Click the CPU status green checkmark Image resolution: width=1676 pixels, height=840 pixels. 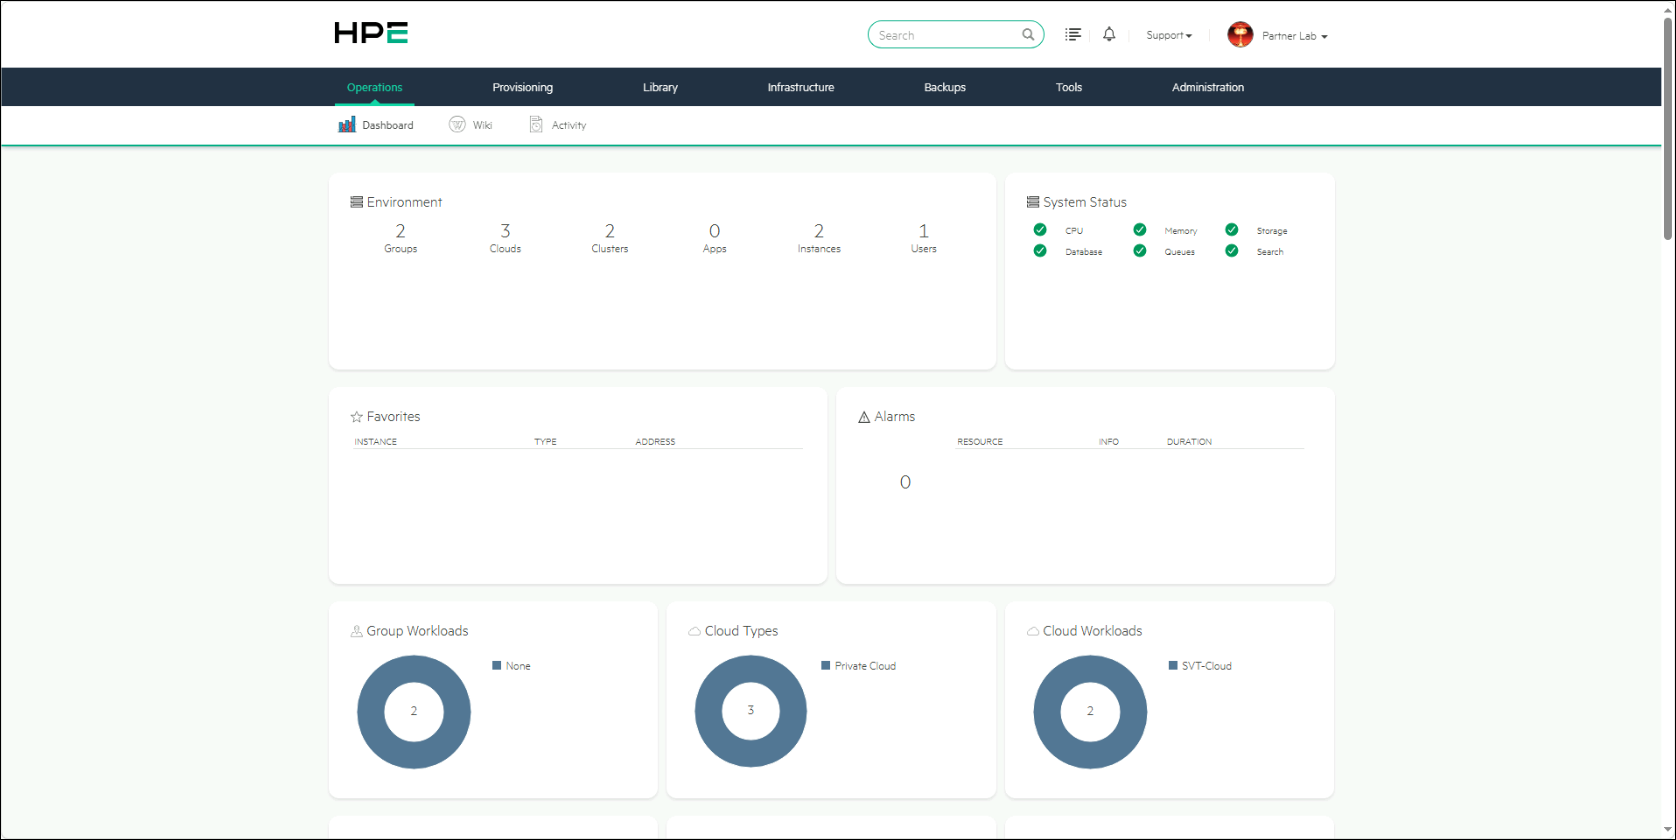pos(1040,230)
